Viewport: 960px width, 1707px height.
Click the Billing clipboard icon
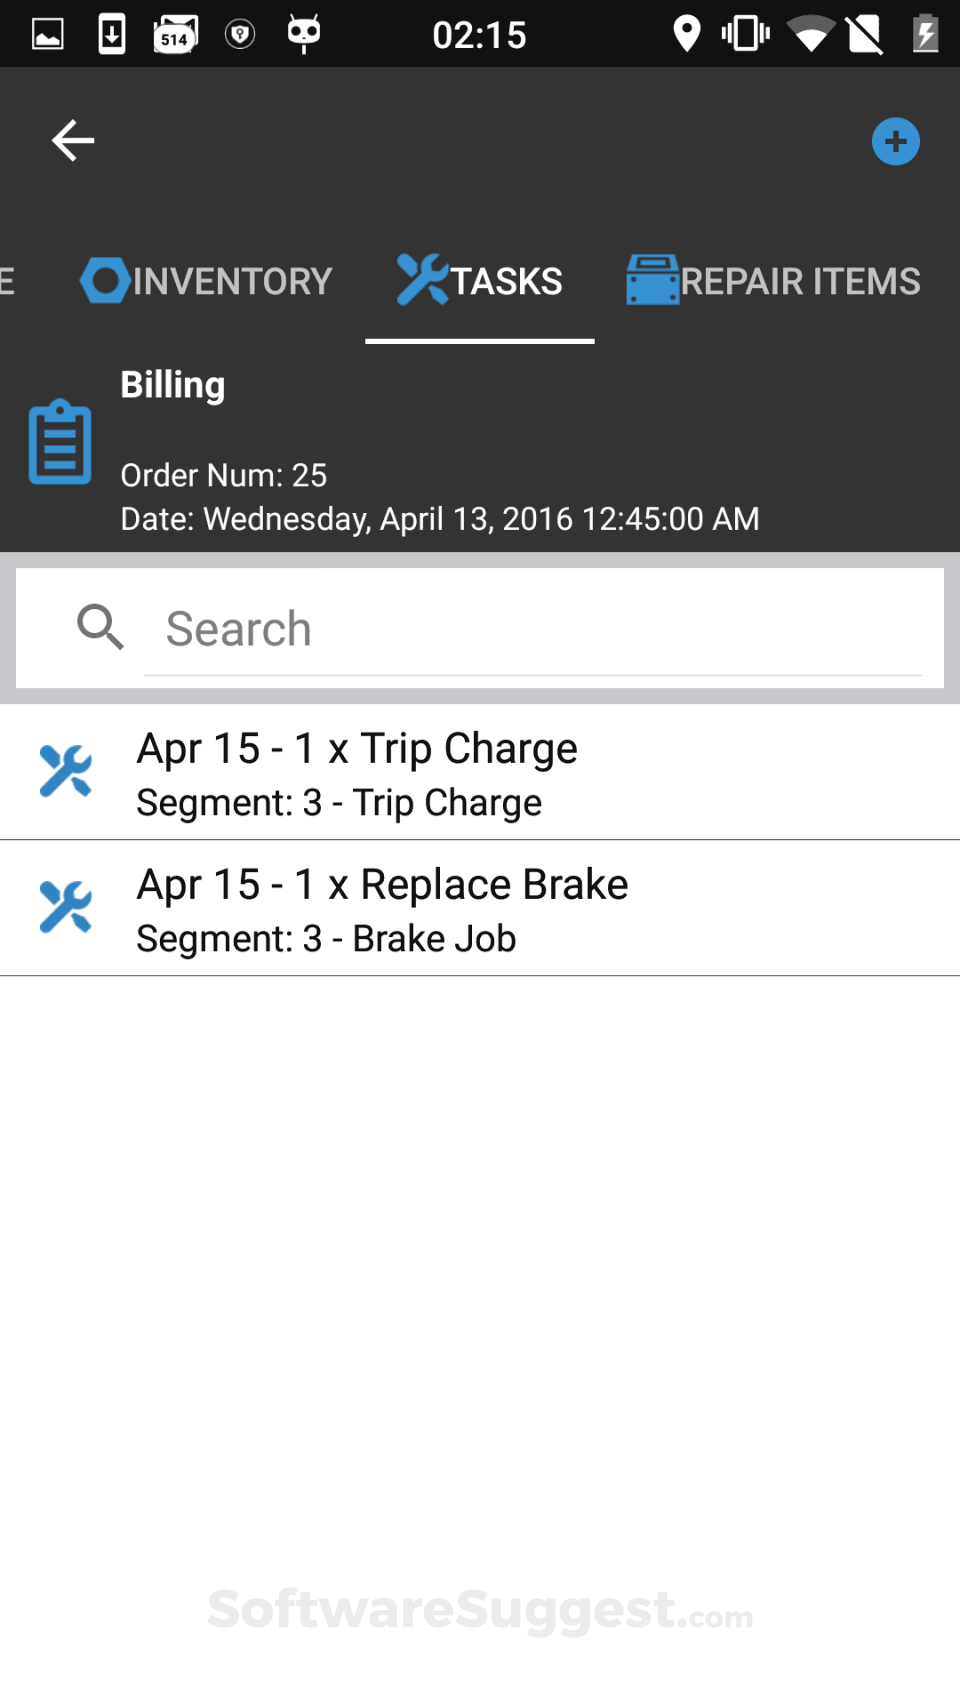[60, 442]
